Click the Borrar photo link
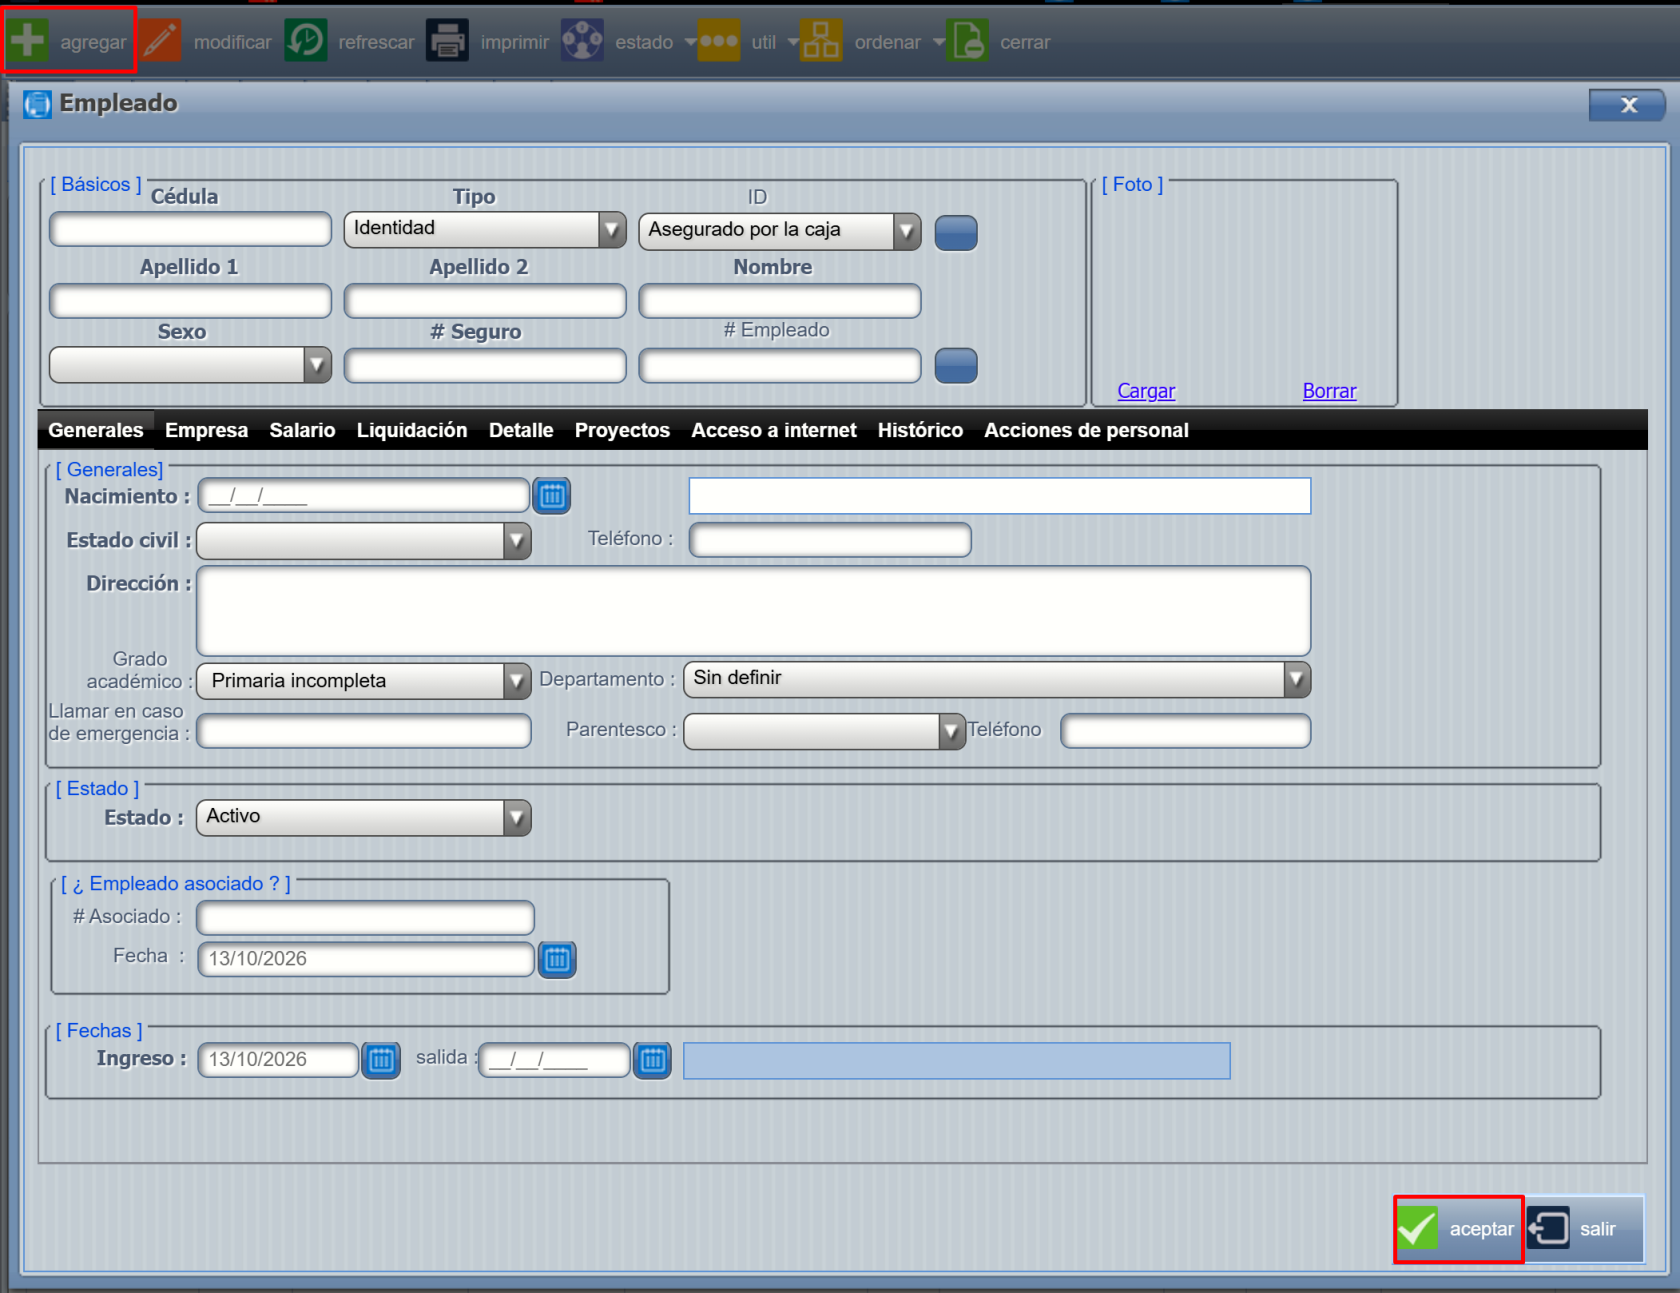1680x1293 pixels. point(1329,391)
